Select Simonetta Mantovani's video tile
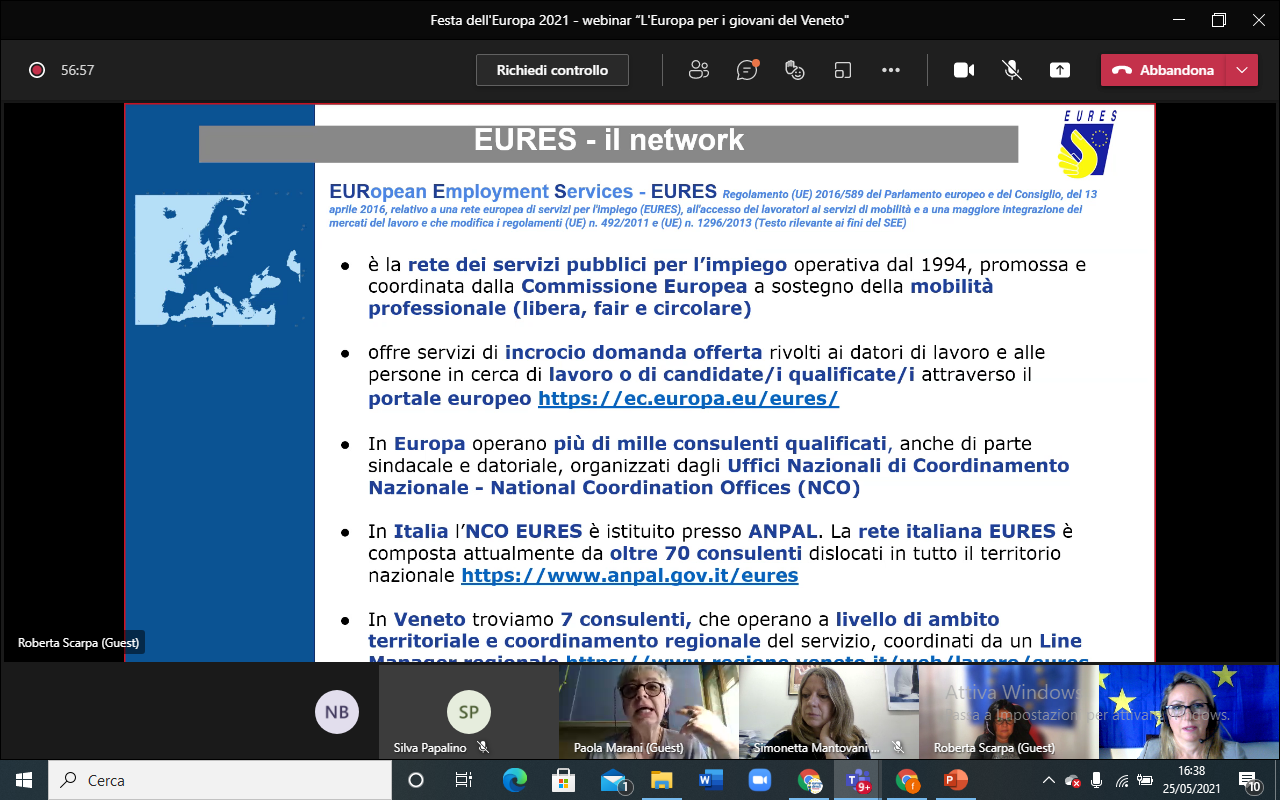The width and height of the screenshot is (1280, 800). 828,712
